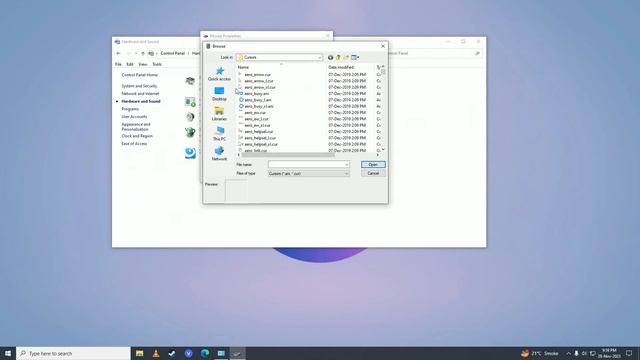The height and width of the screenshot is (360, 640).
Task: Select the aero_helpsel.cur file
Action: [259, 131]
